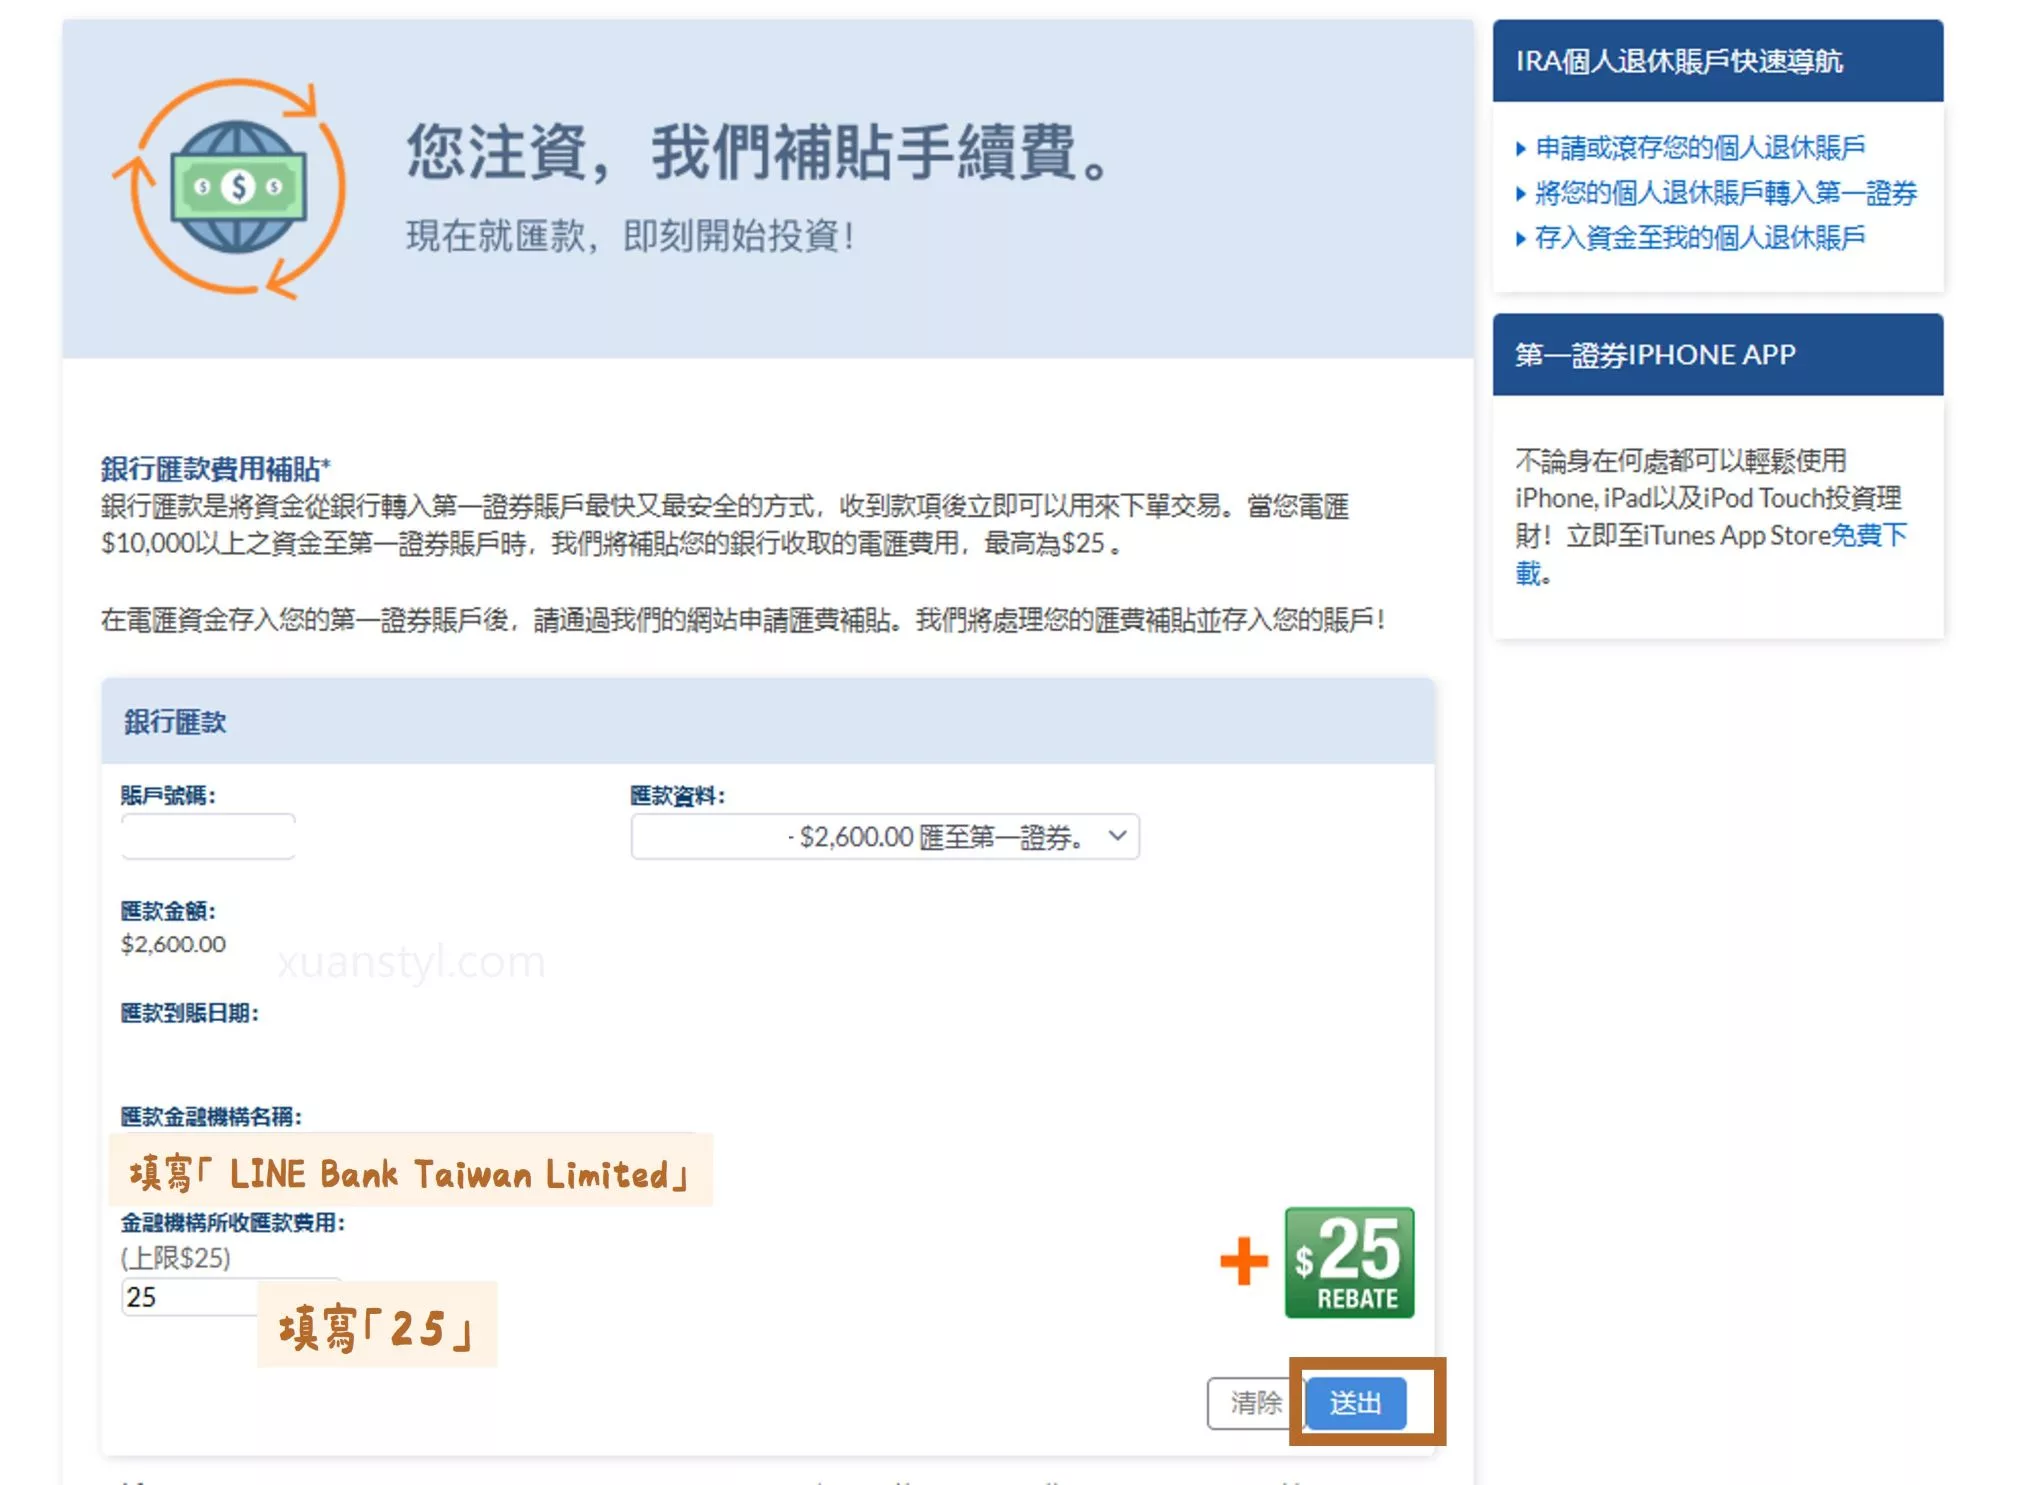Image resolution: width=2034 pixels, height=1485 pixels.
Task: Click the 清除 button
Action: 1254,1402
